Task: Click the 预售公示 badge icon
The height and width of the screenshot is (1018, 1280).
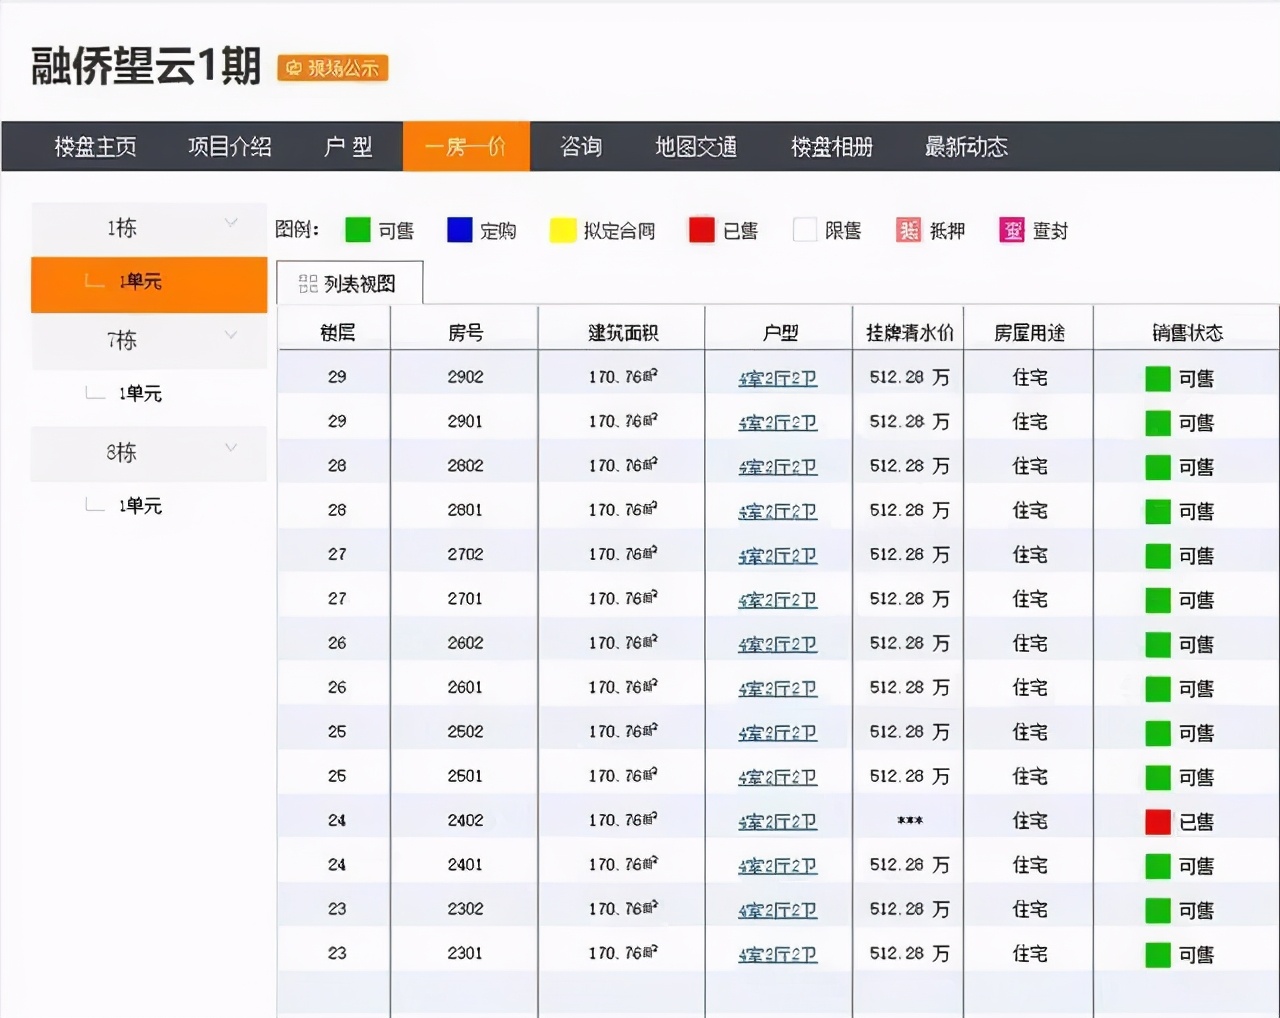Action: click(x=332, y=69)
